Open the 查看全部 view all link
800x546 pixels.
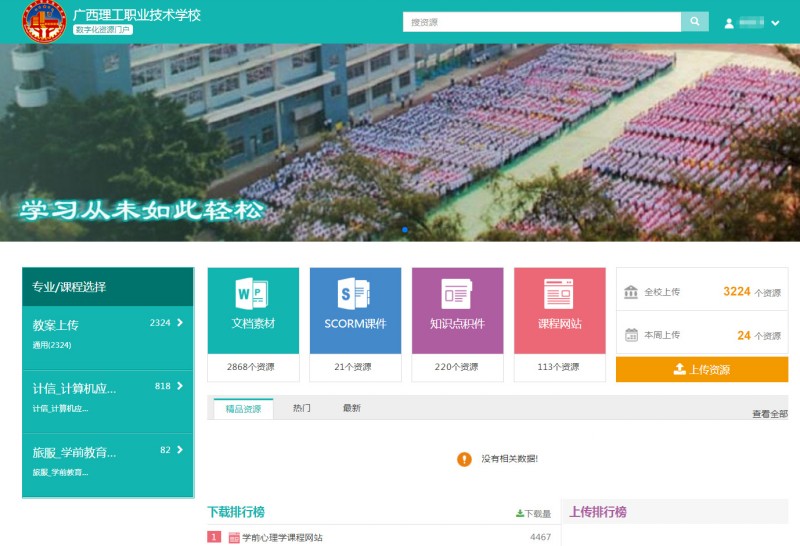[x=769, y=413]
